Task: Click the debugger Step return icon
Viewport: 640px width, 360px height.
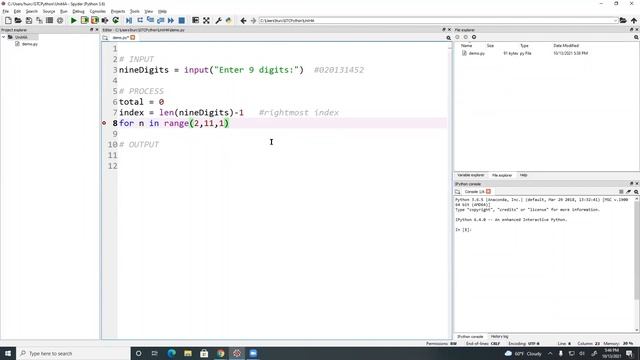Action: tap(160, 20)
